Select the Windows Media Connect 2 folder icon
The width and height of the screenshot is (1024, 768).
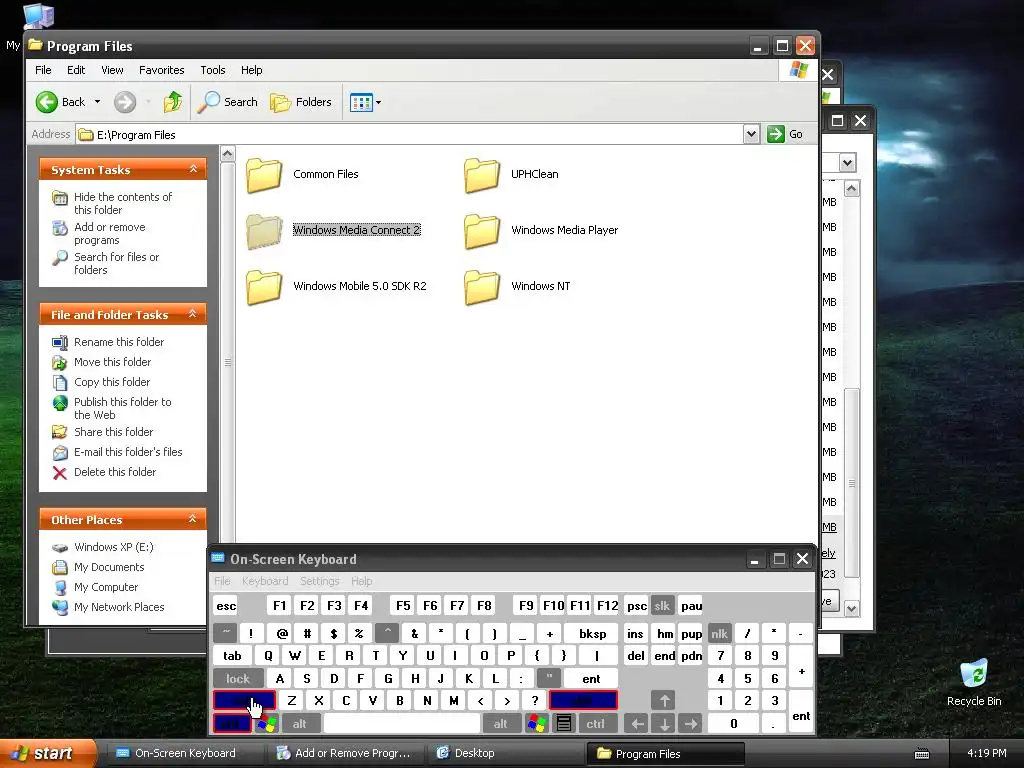(264, 231)
